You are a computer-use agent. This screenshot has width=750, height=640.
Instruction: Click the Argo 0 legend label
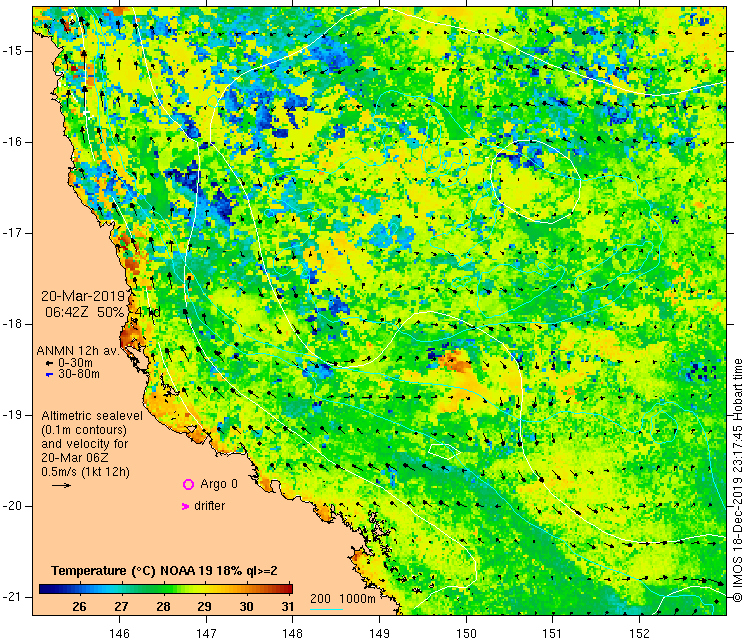(219, 484)
